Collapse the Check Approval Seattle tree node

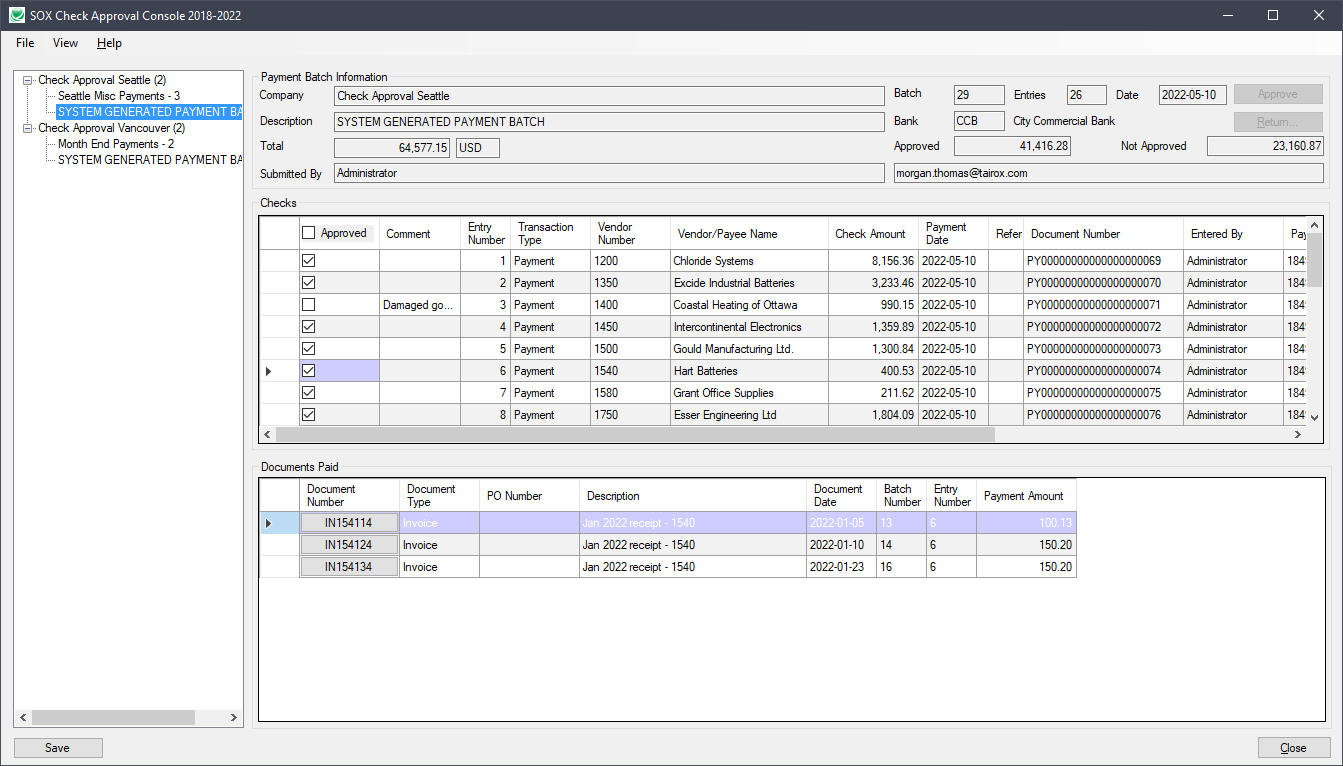coord(28,80)
